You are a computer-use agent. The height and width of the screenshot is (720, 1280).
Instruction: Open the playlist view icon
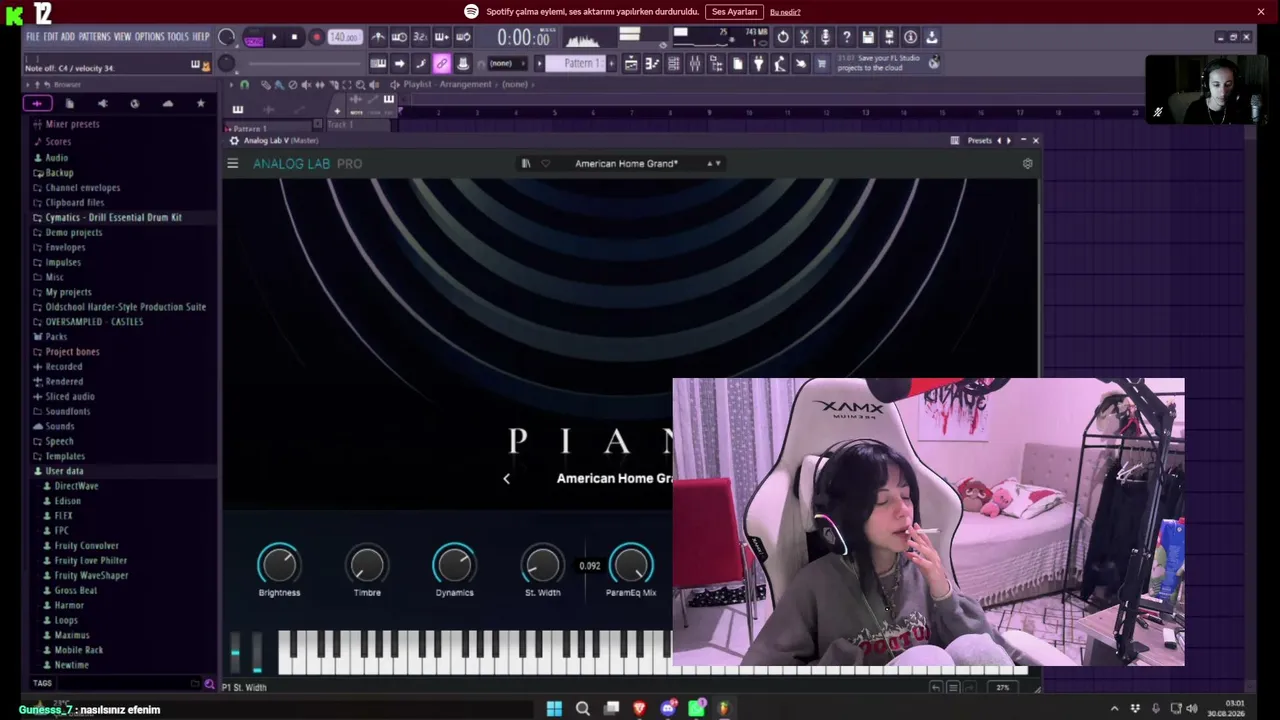(631, 63)
